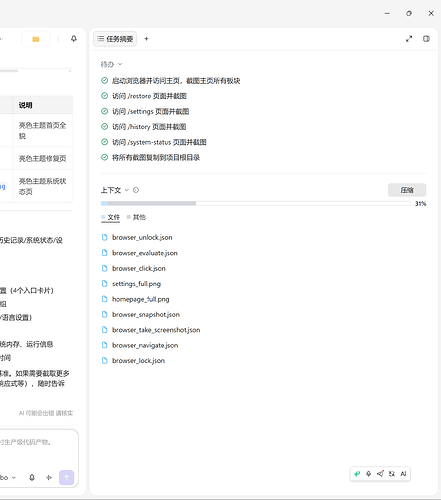This screenshot has height=500, width=441.
Task: Click the info icon next to 上下文
Action: [x=136, y=190]
